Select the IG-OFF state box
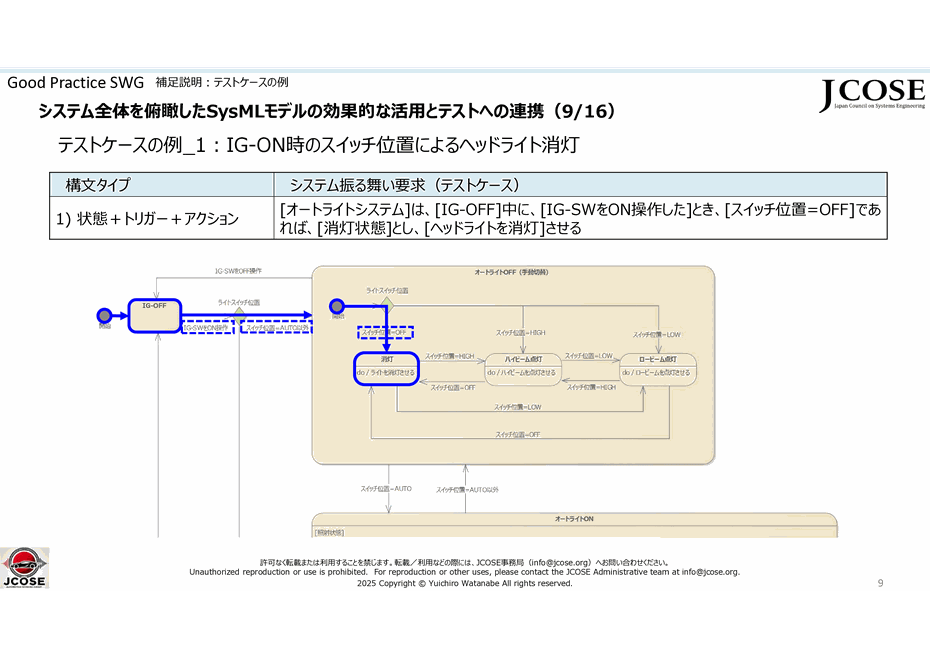 (x=155, y=316)
